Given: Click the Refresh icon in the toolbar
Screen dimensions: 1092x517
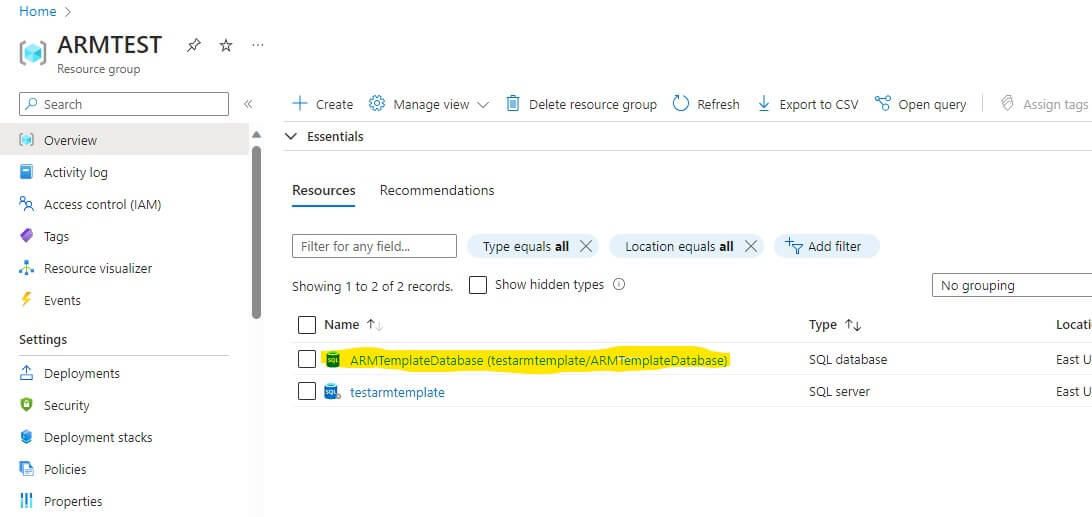Looking at the screenshot, I should [681, 104].
